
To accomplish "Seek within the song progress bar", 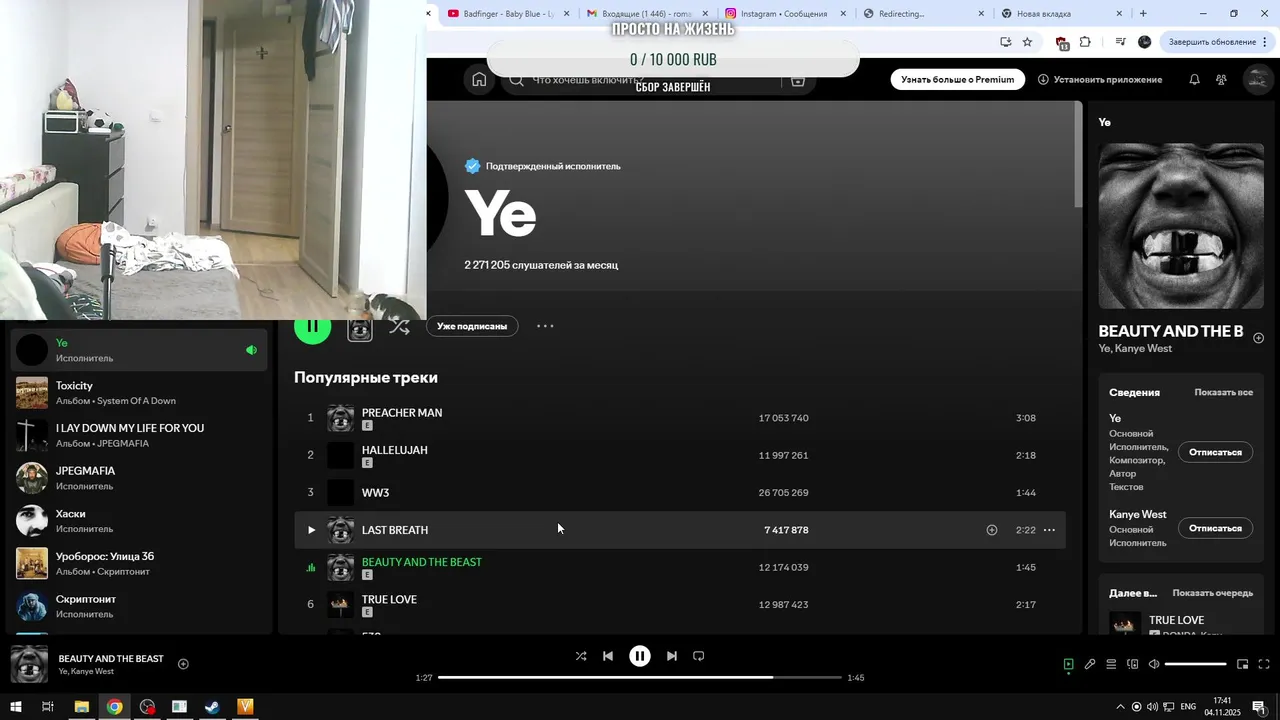I will click(x=640, y=677).
